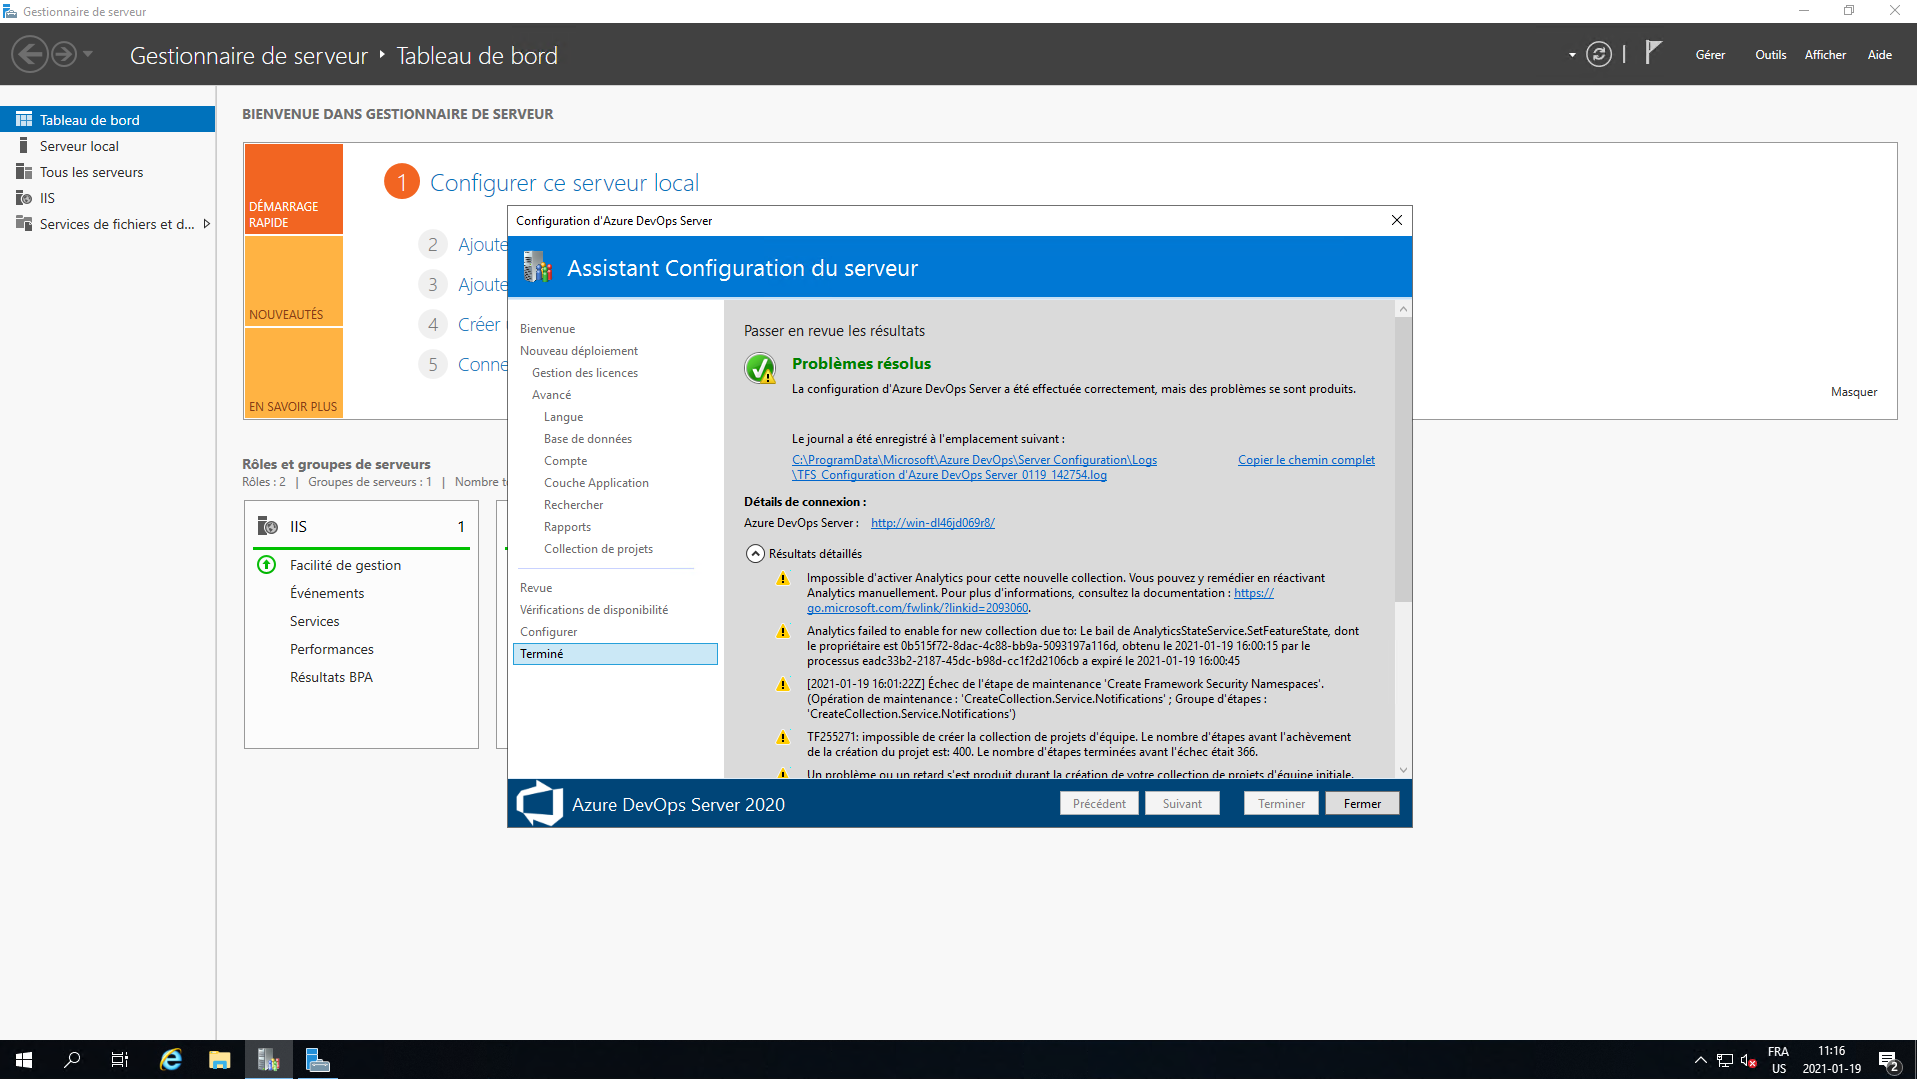Viewport: 1917px width, 1079px height.
Task: Expand Services de fichiers sidebar arrow
Action: tap(207, 224)
